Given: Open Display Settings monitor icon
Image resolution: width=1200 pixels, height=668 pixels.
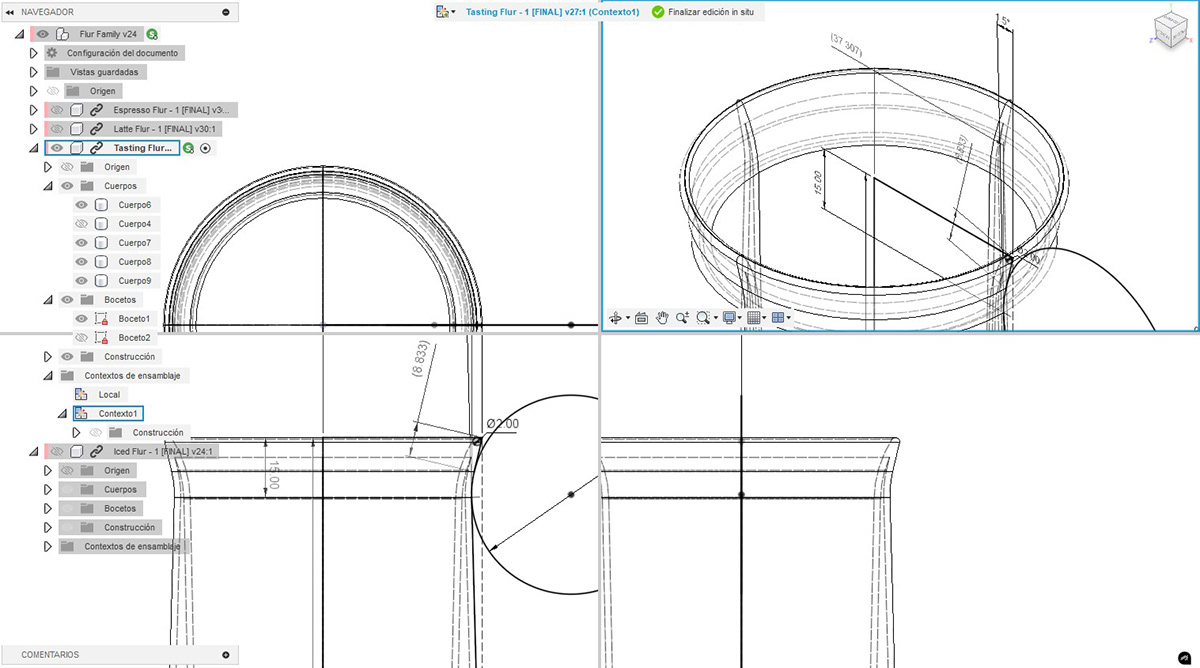Looking at the screenshot, I should click(x=729, y=318).
